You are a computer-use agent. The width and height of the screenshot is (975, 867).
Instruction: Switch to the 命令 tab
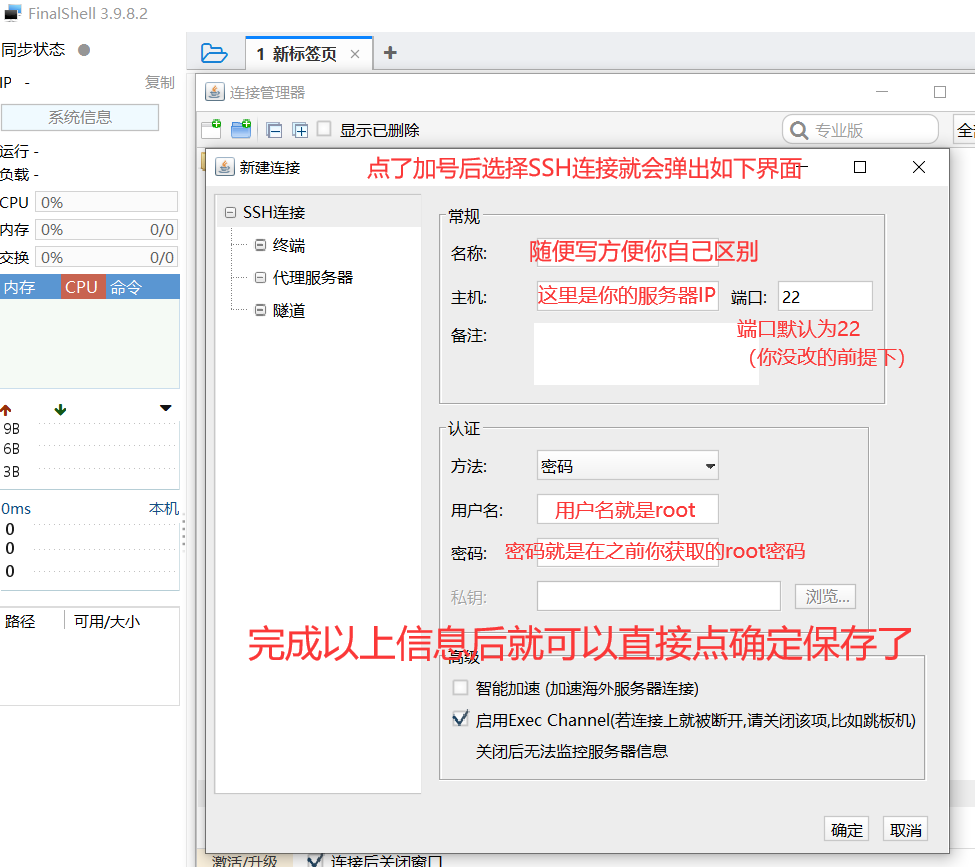tap(126, 287)
